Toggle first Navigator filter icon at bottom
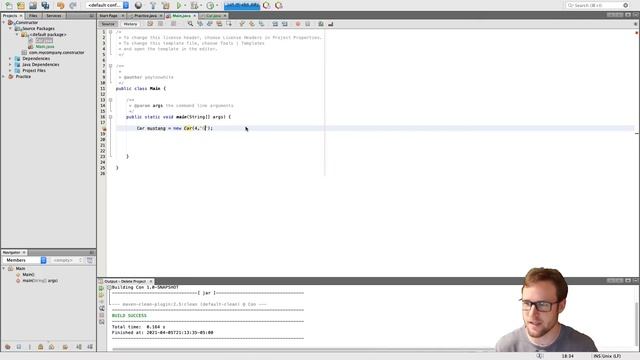Image resolution: width=640 pixels, height=360 pixels. click(x=7, y=347)
